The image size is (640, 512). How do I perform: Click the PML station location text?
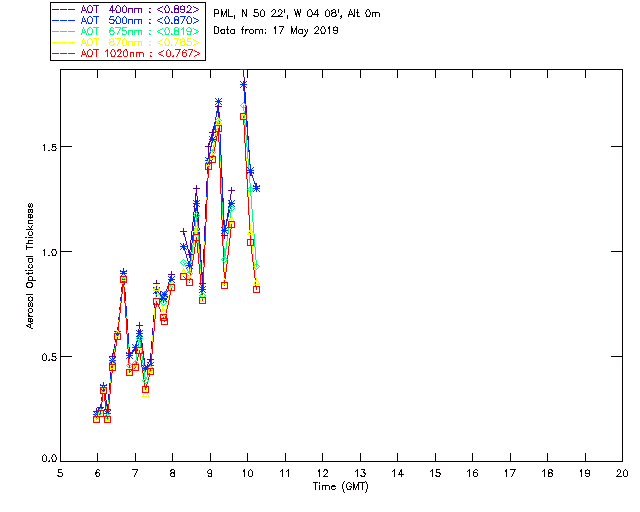(296, 13)
